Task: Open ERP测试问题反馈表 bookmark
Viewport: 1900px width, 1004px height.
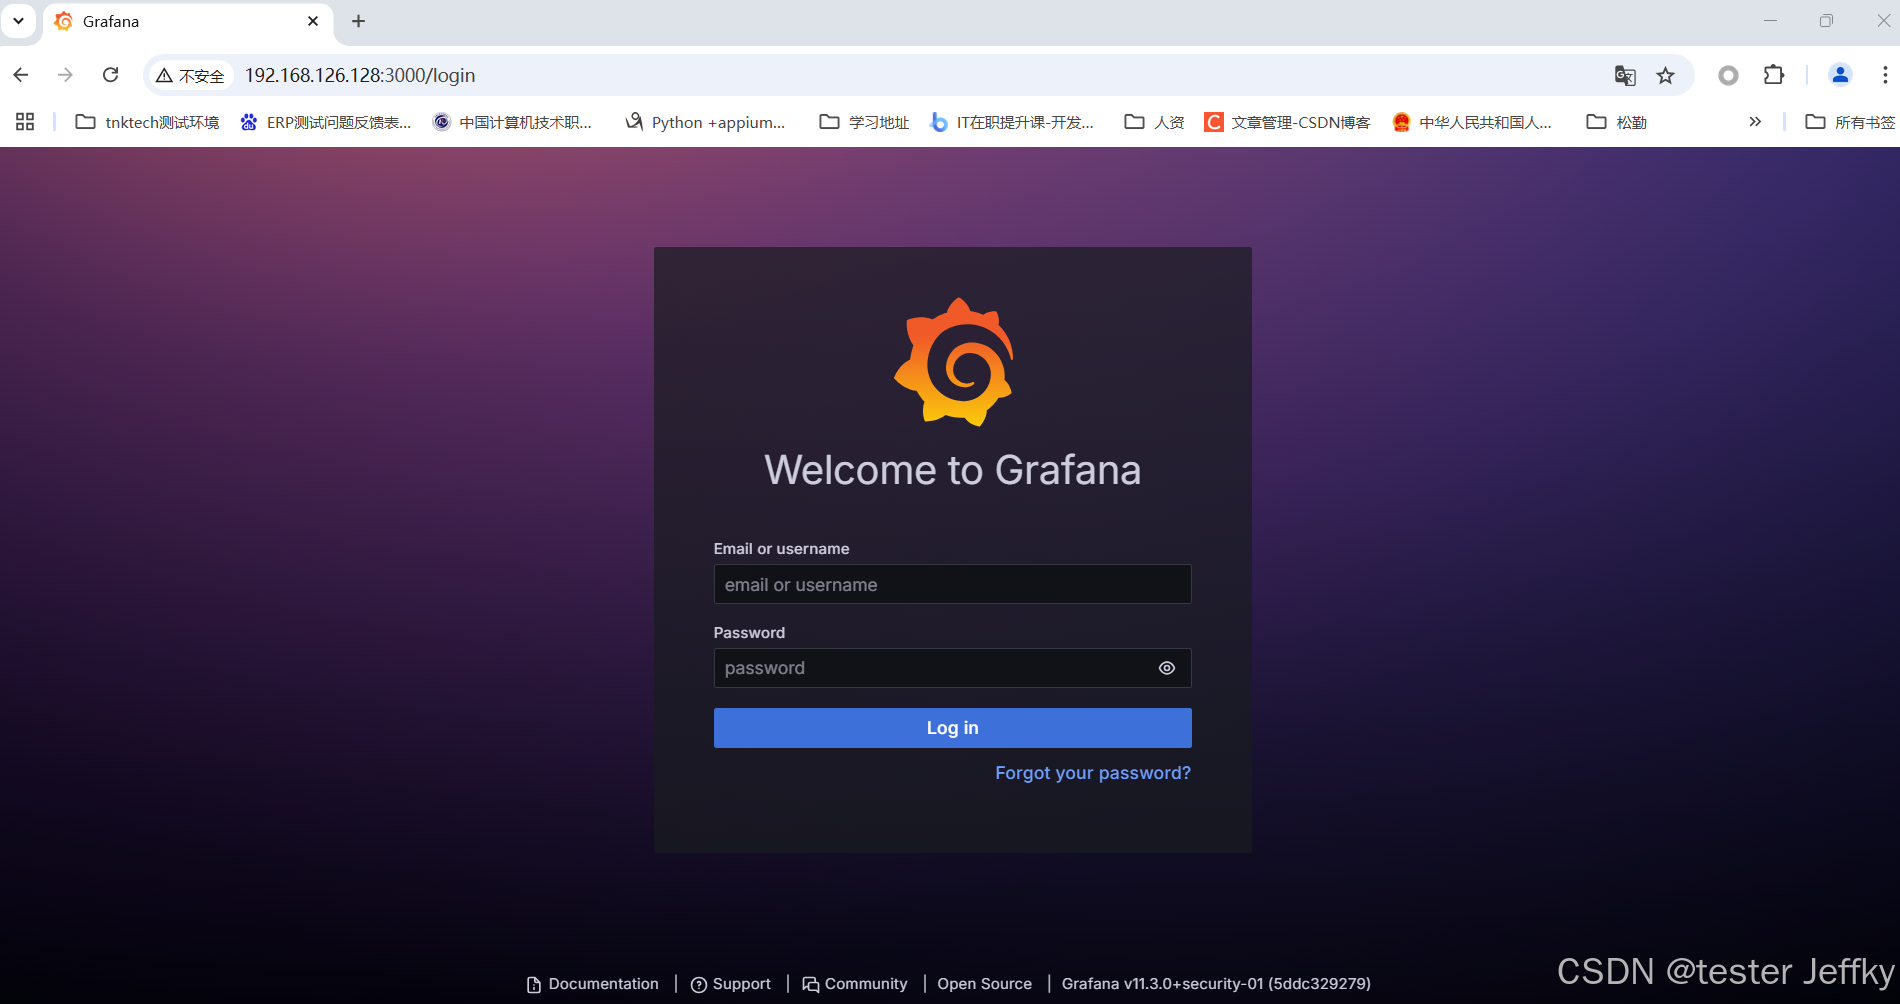Action: point(326,122)
